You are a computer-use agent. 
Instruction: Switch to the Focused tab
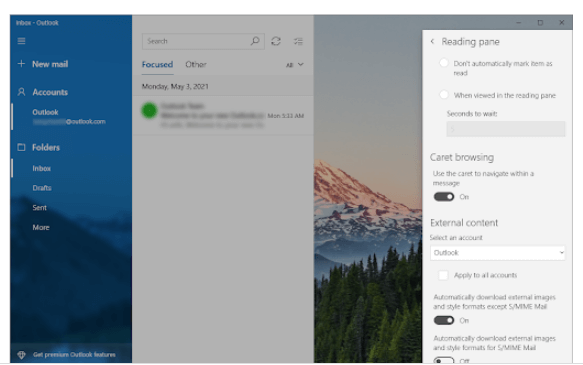click(x=157, y=64)
